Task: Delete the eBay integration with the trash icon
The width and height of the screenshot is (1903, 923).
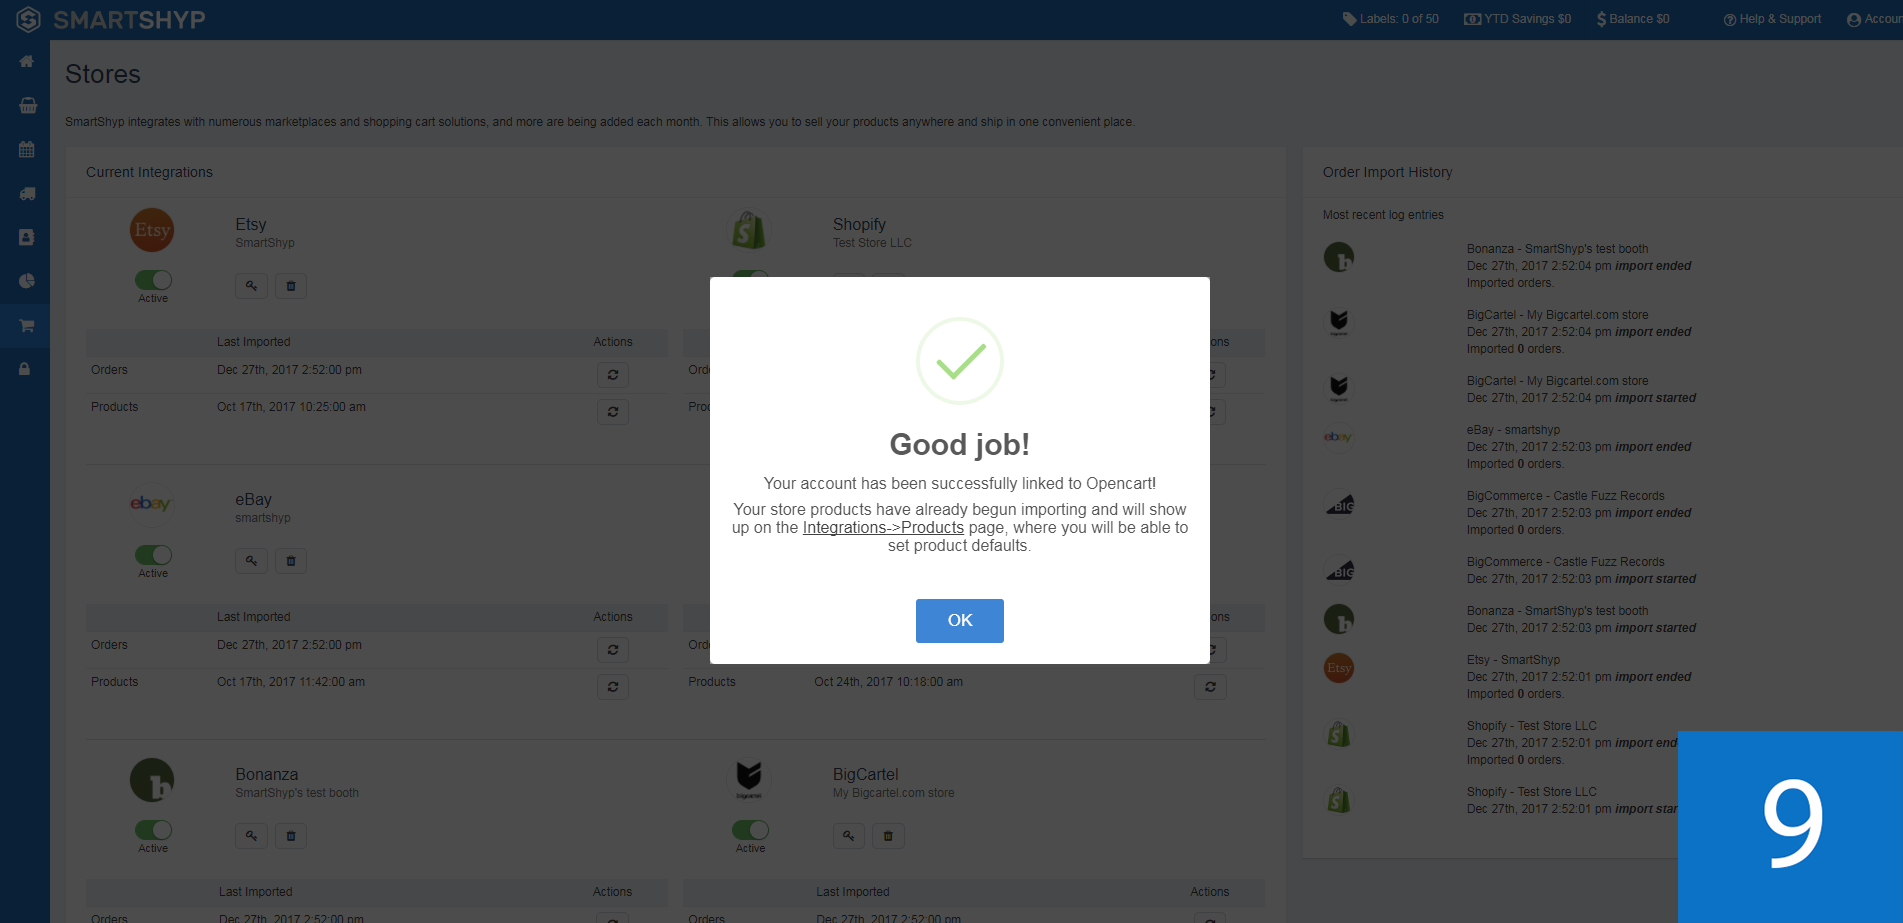Action: pos(291,561)
